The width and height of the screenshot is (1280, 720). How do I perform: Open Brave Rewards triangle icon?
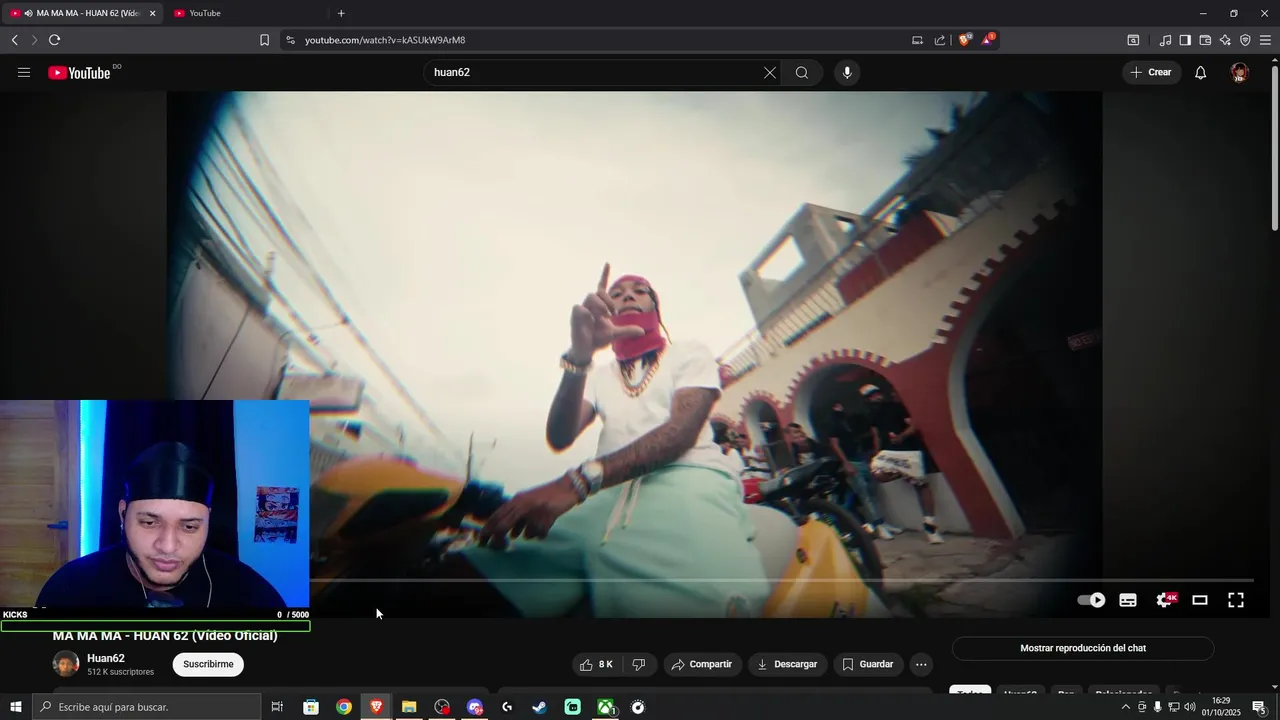(x=988, y=40)
